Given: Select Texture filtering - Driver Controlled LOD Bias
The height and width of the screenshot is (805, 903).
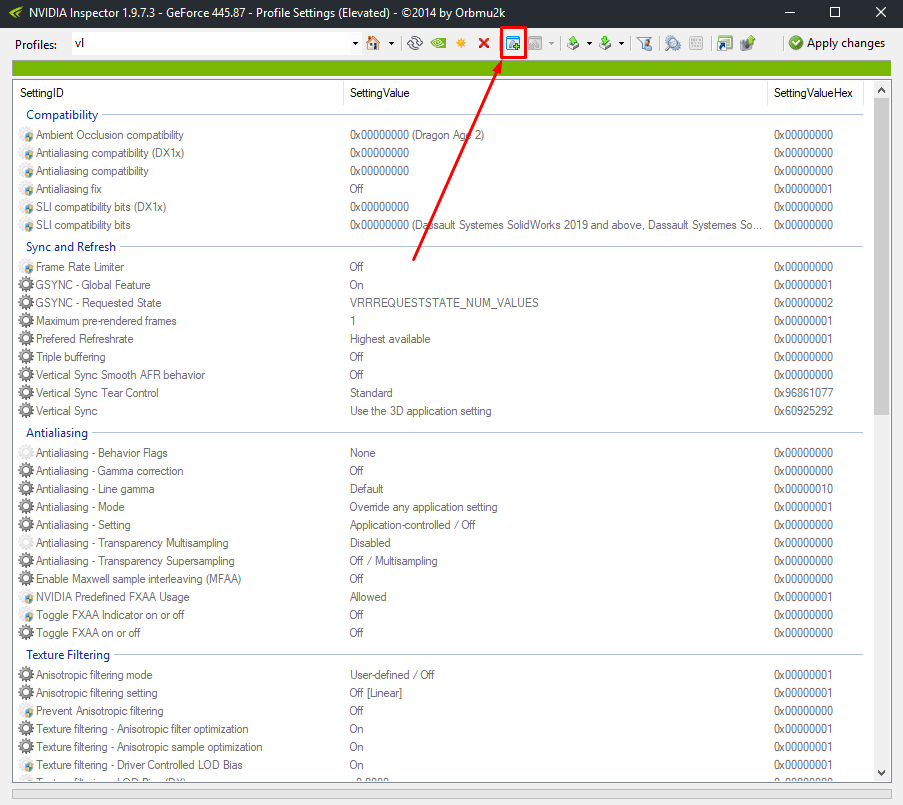Looking at the screenshot, I should coord(139,765).
